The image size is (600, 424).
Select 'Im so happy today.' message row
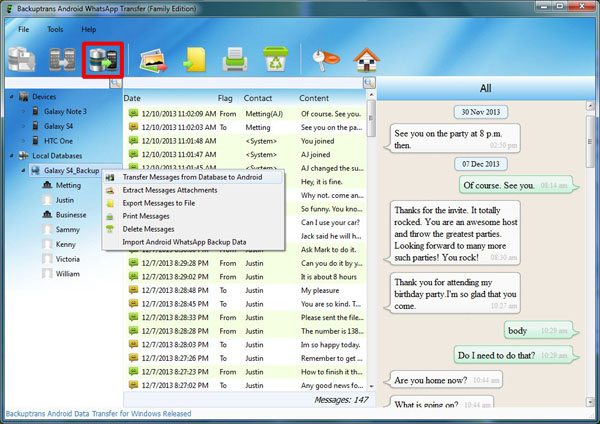tap(246, 344)
